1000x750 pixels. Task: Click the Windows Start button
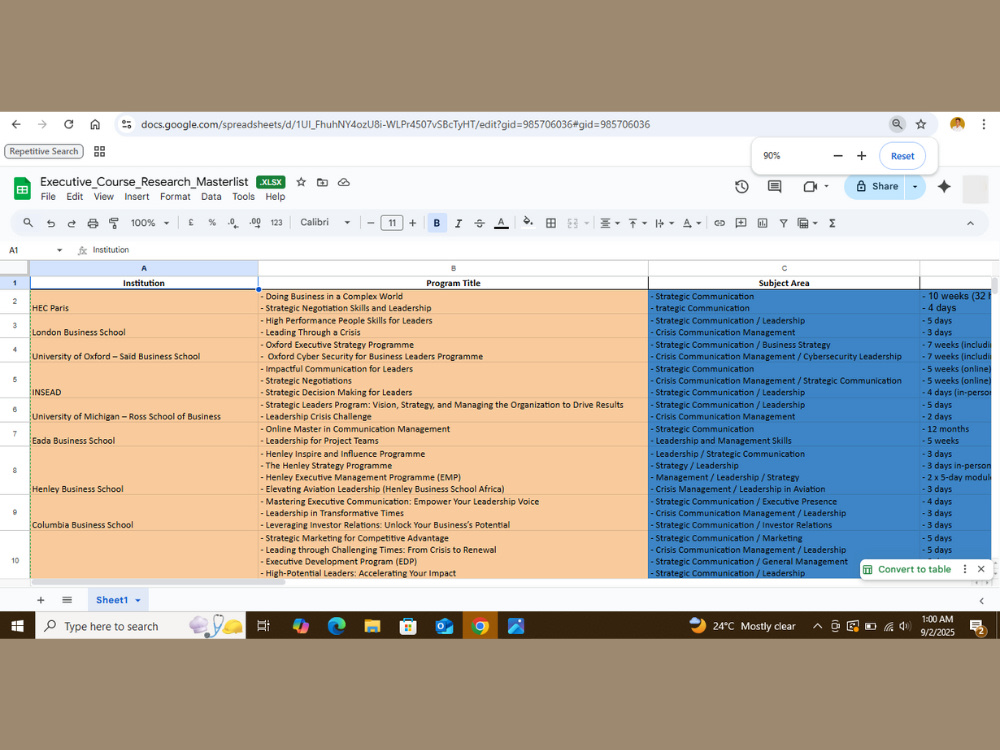17,626
